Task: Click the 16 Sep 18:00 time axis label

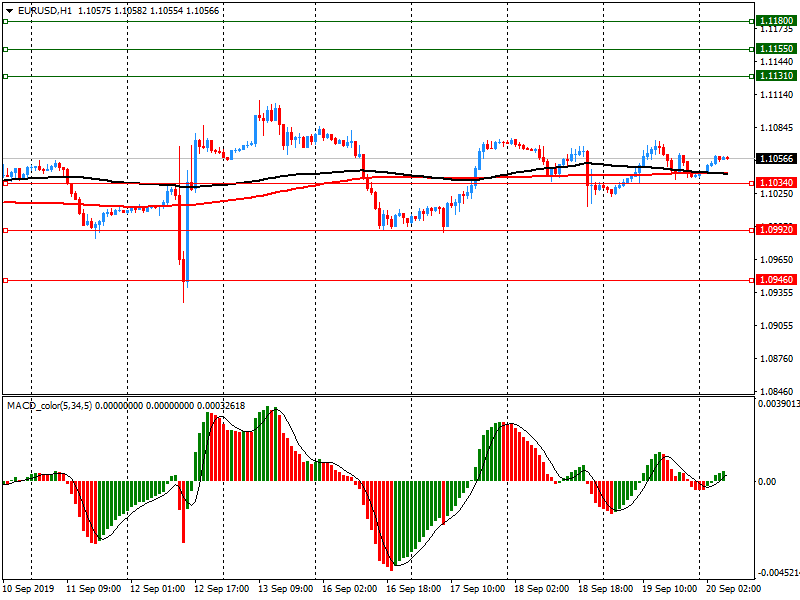Action: 414,589
